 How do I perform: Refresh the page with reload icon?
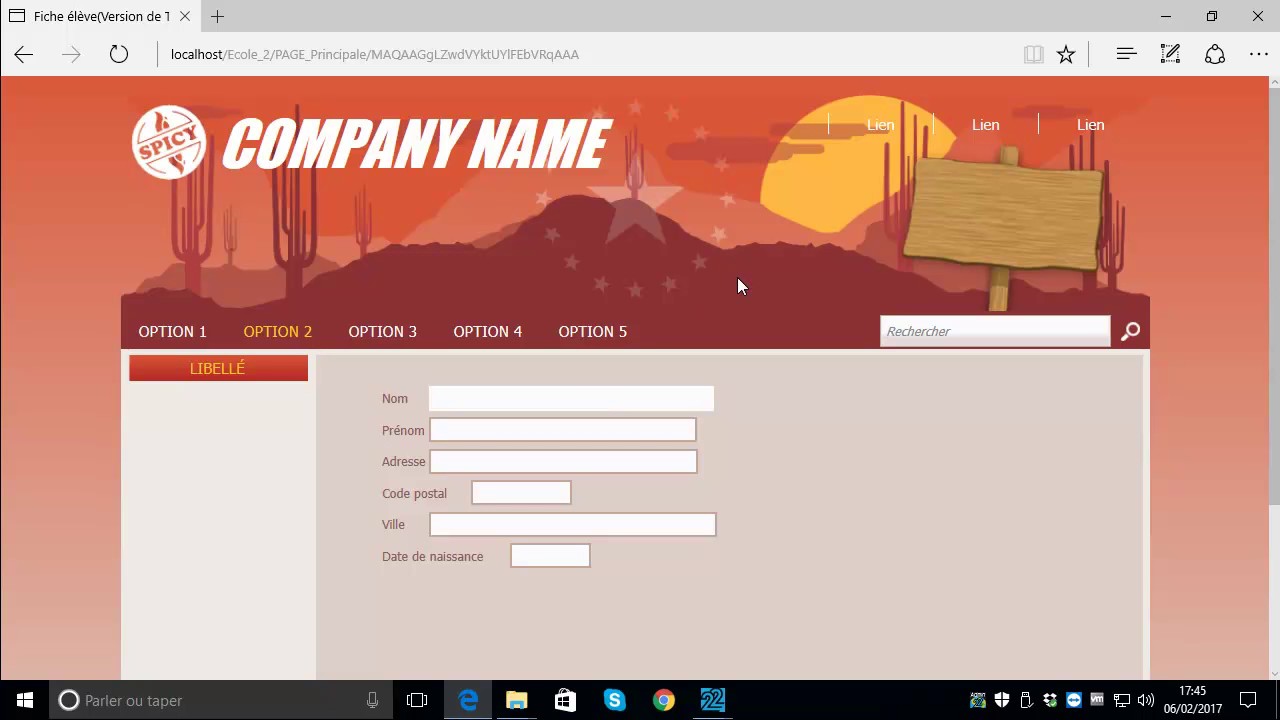[119, 55]
